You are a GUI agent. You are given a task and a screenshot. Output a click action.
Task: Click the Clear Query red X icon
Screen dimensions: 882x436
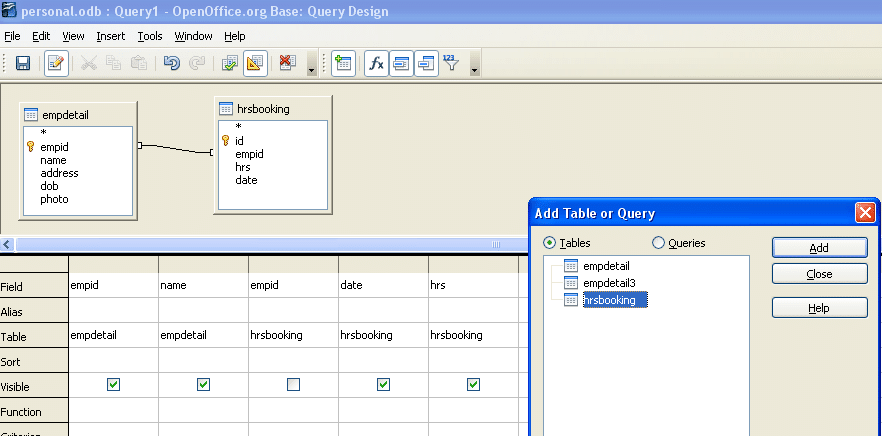287,63
